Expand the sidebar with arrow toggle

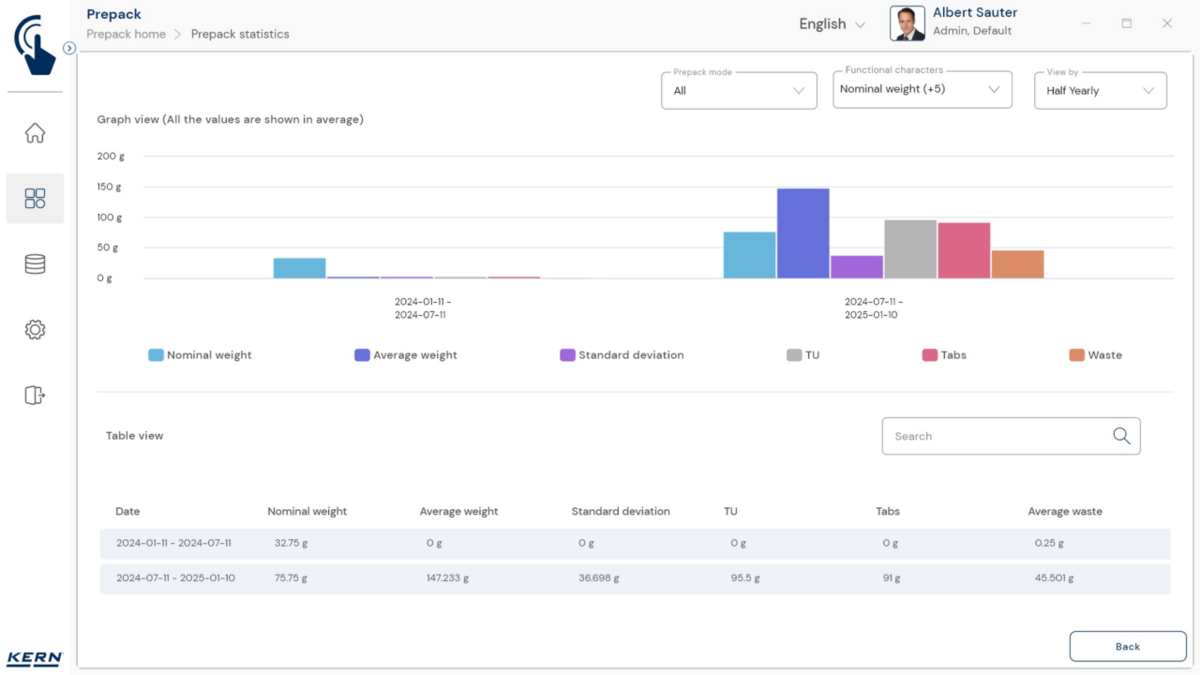[x=69, y=48]
